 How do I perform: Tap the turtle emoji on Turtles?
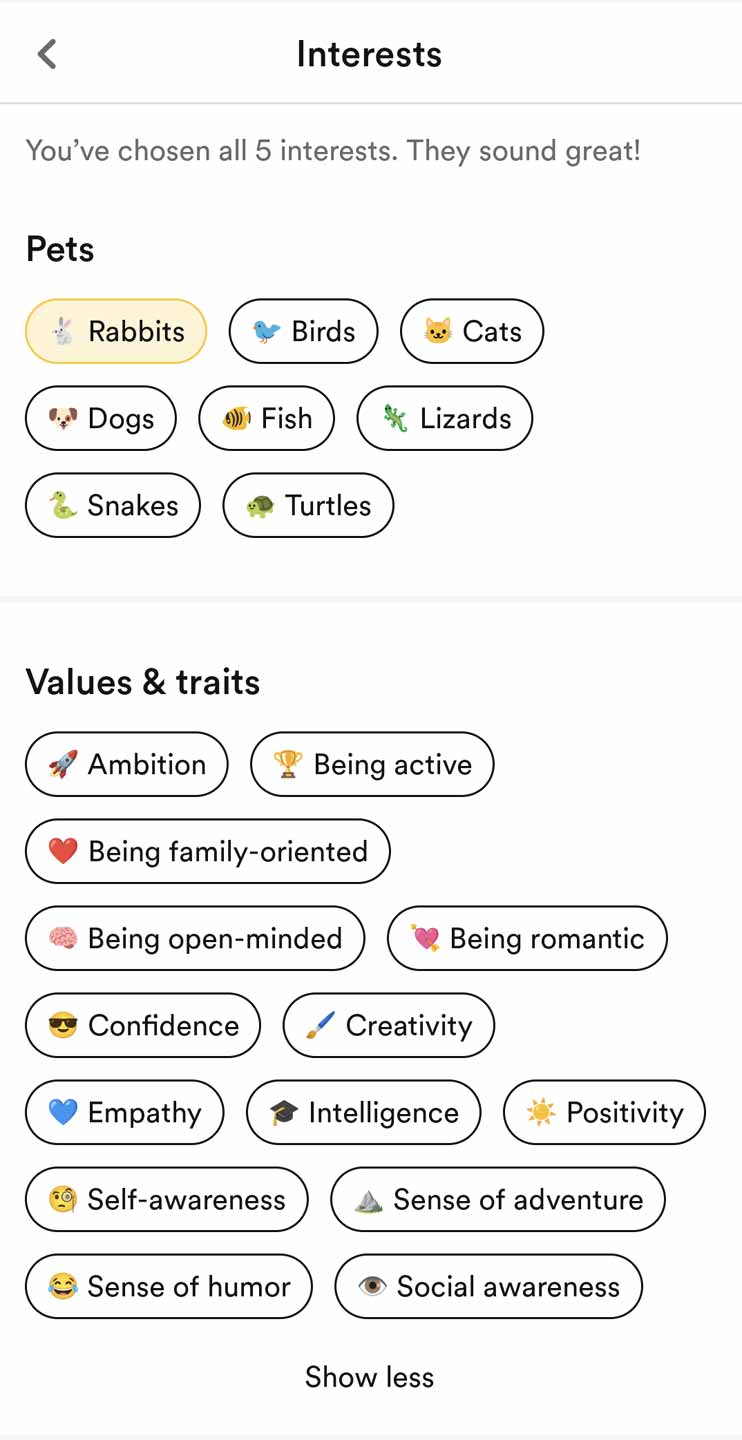(261, 505)
